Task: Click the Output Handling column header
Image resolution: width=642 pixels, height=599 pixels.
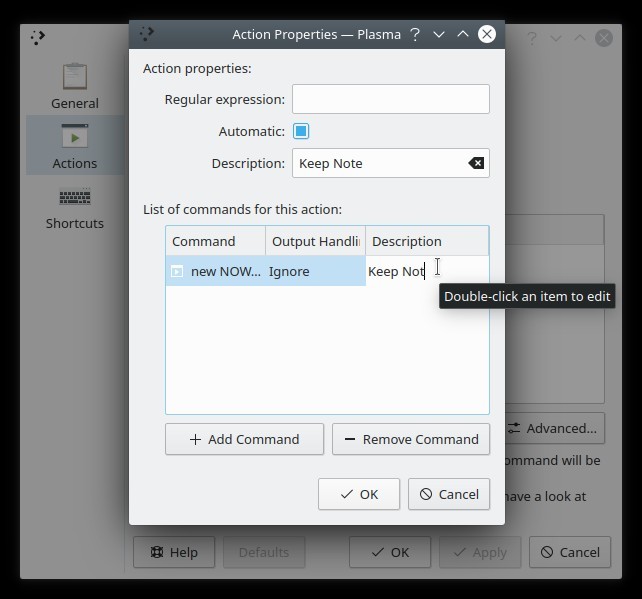Action: click(x=315, y=241)
